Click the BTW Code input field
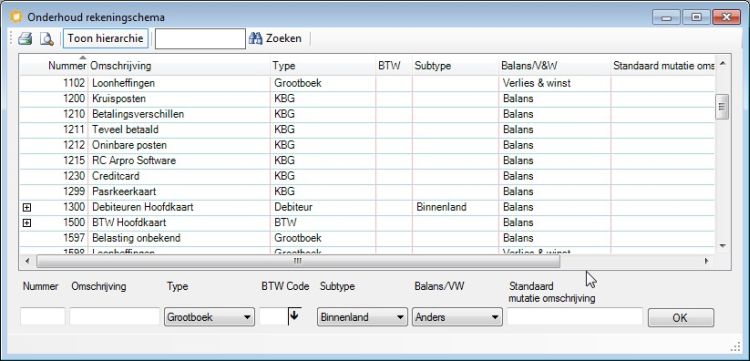Image resolution: width=750 pixels, height=361 pixels. tap(274, 317)
